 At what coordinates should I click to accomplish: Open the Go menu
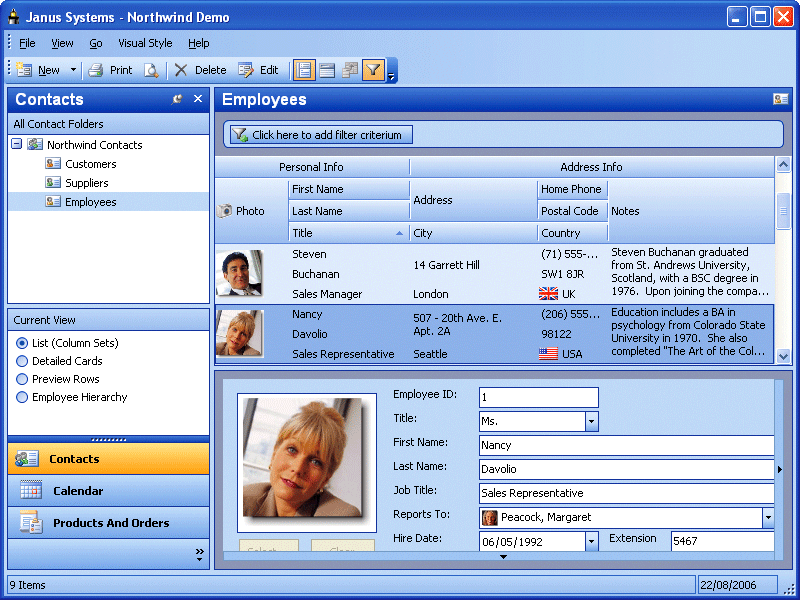coord(96,43)
